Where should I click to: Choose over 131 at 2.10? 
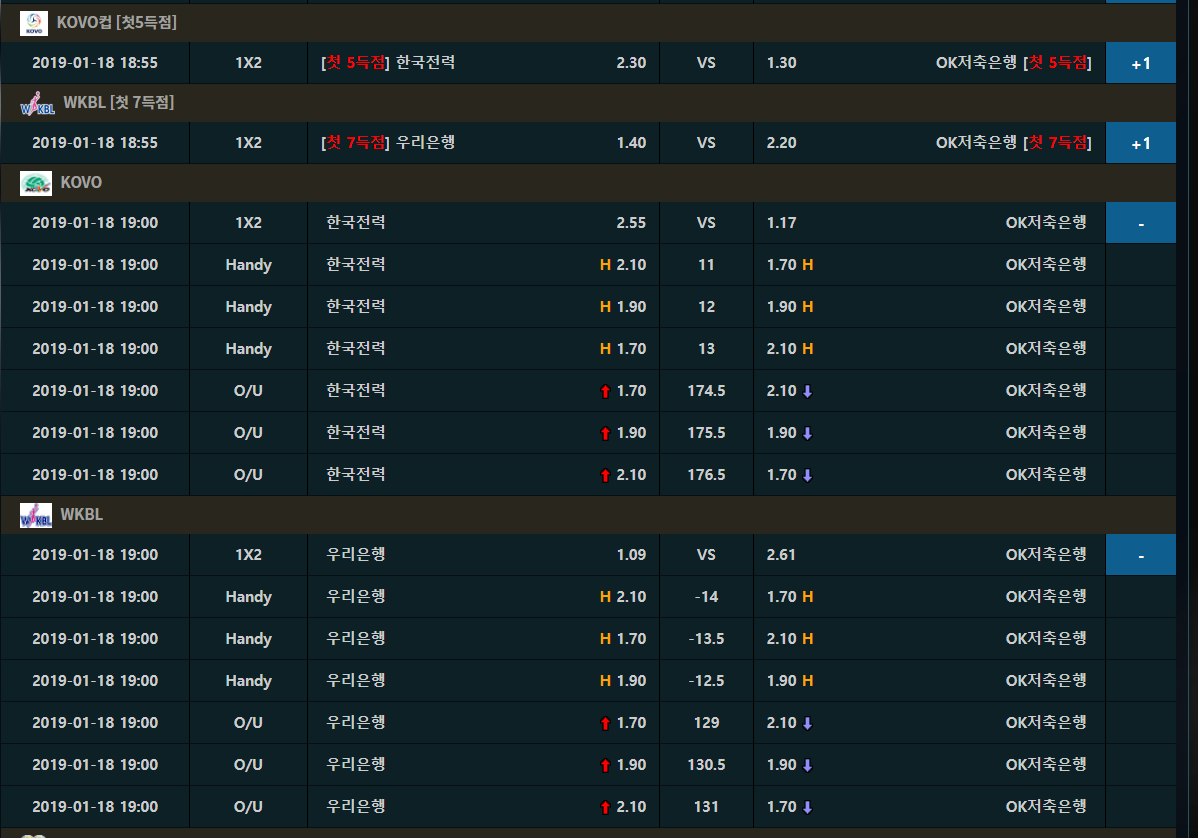(x=484, y=807)
